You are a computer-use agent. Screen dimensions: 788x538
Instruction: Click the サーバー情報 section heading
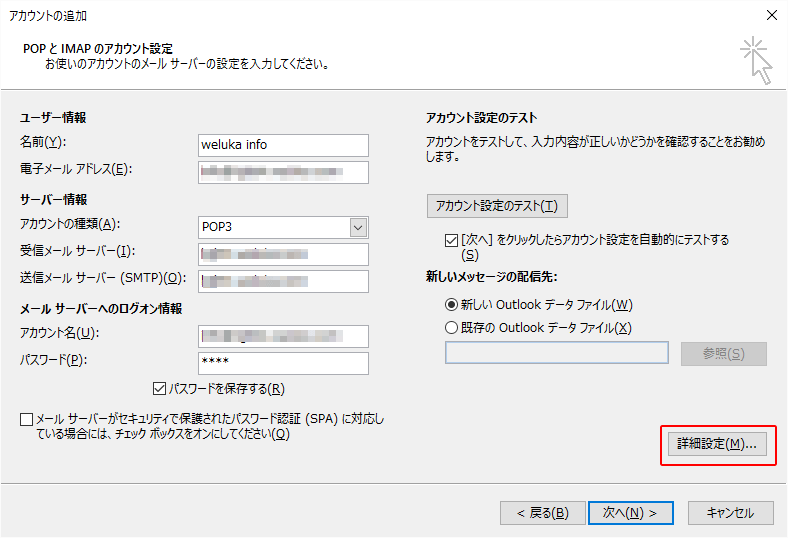click(x=54, y=199)
